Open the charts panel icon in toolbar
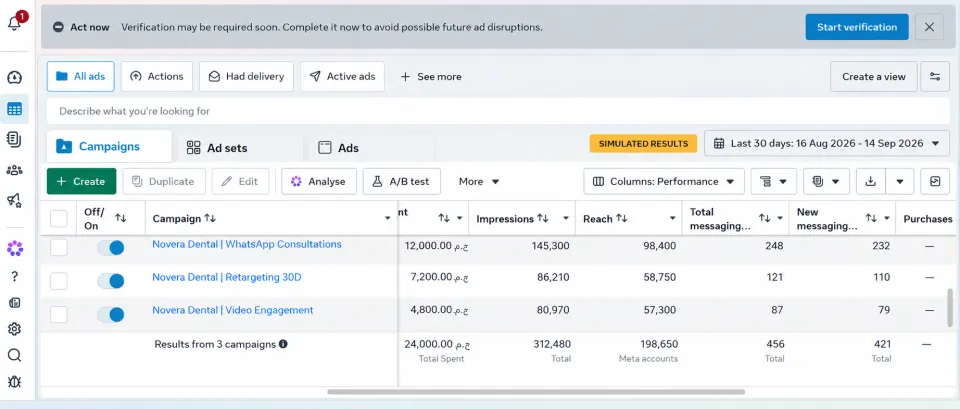 tap(935, 181)
